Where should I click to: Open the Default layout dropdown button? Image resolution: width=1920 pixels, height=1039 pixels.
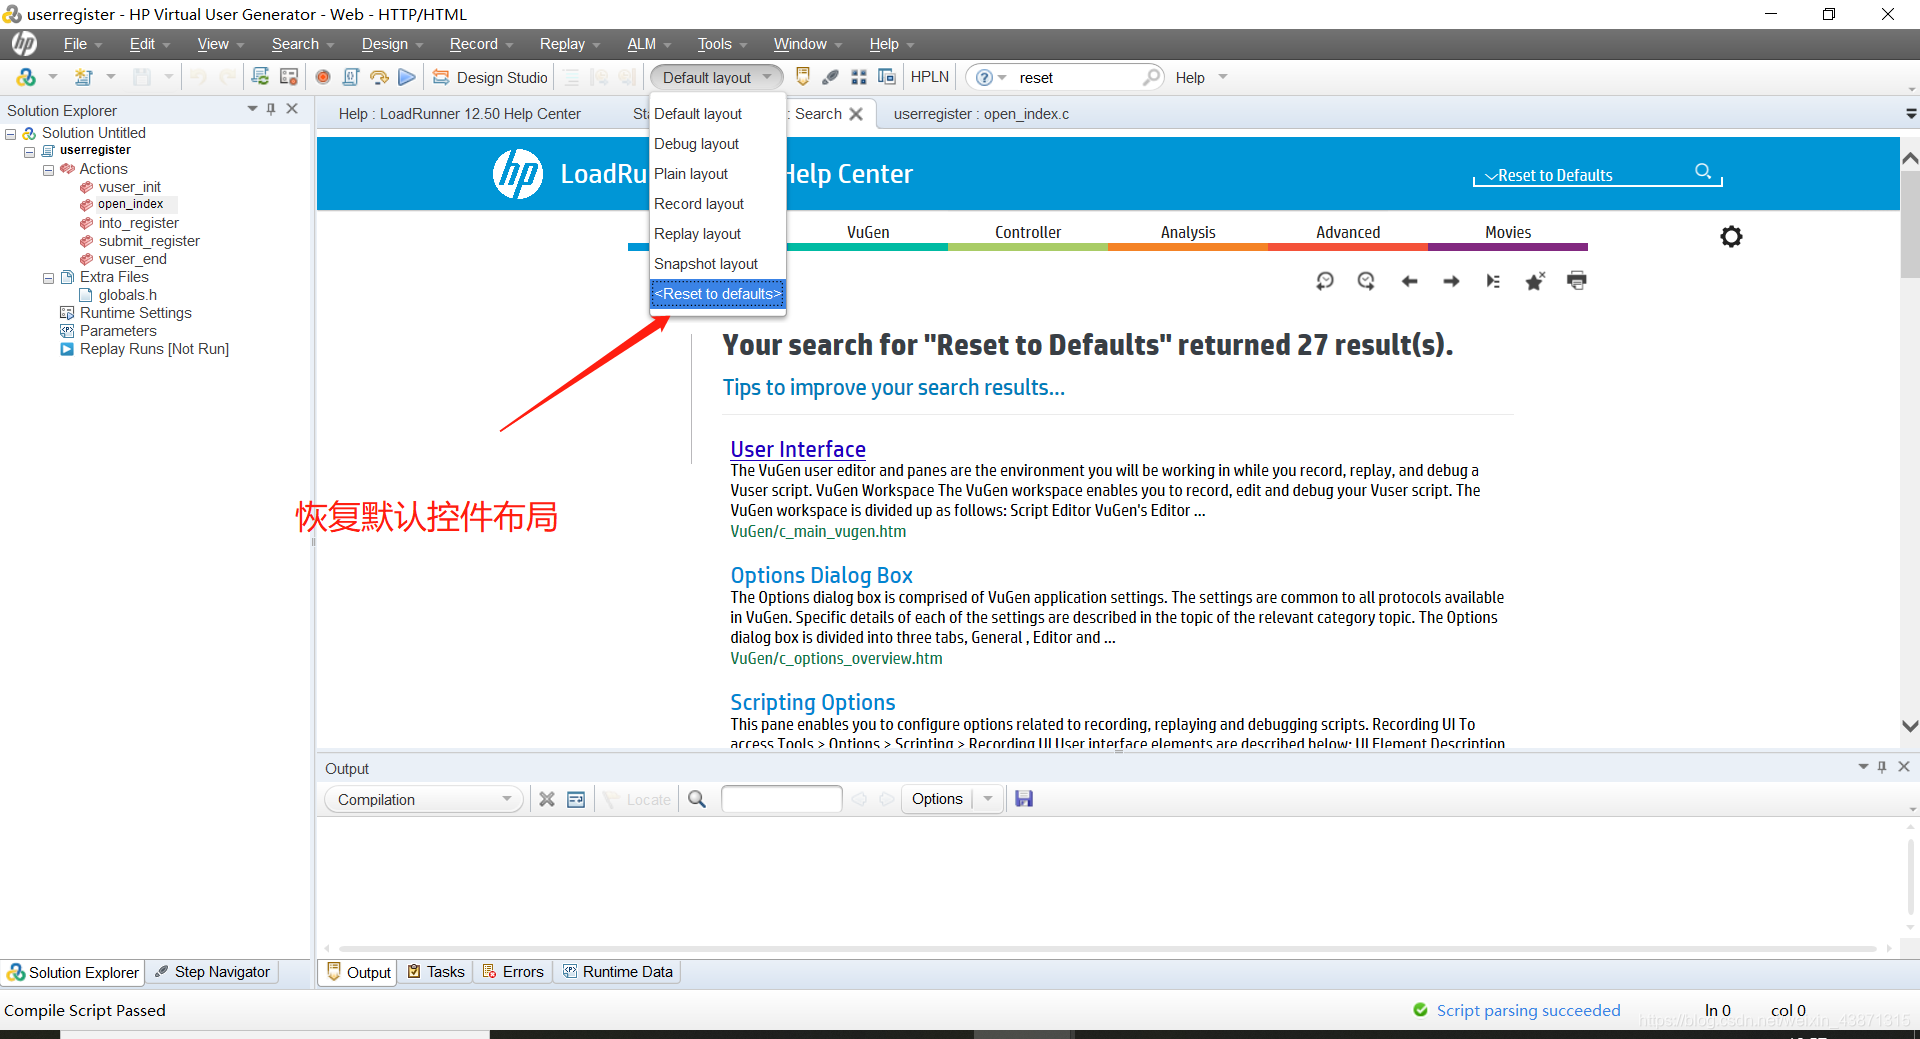tap(716, 77)
